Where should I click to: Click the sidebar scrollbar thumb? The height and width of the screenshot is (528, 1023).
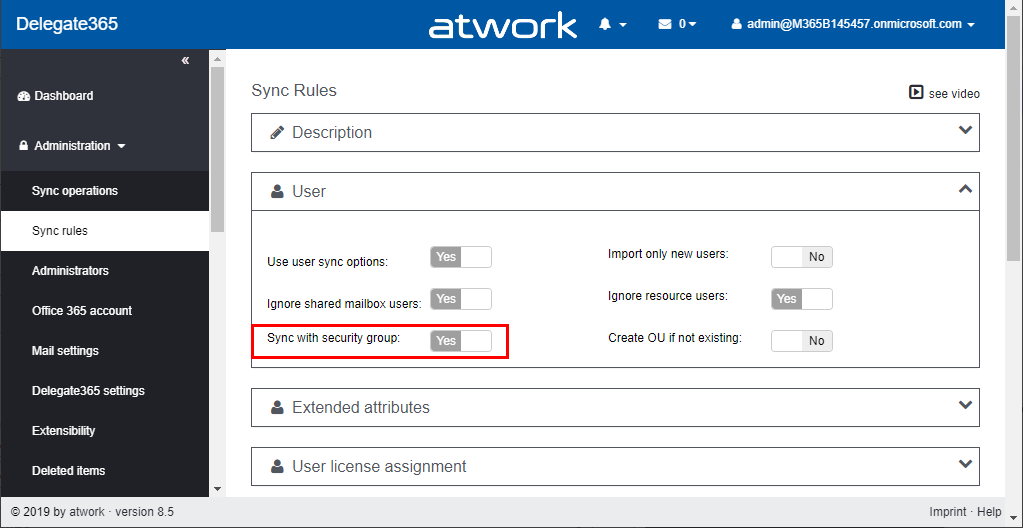coord(217,149)
